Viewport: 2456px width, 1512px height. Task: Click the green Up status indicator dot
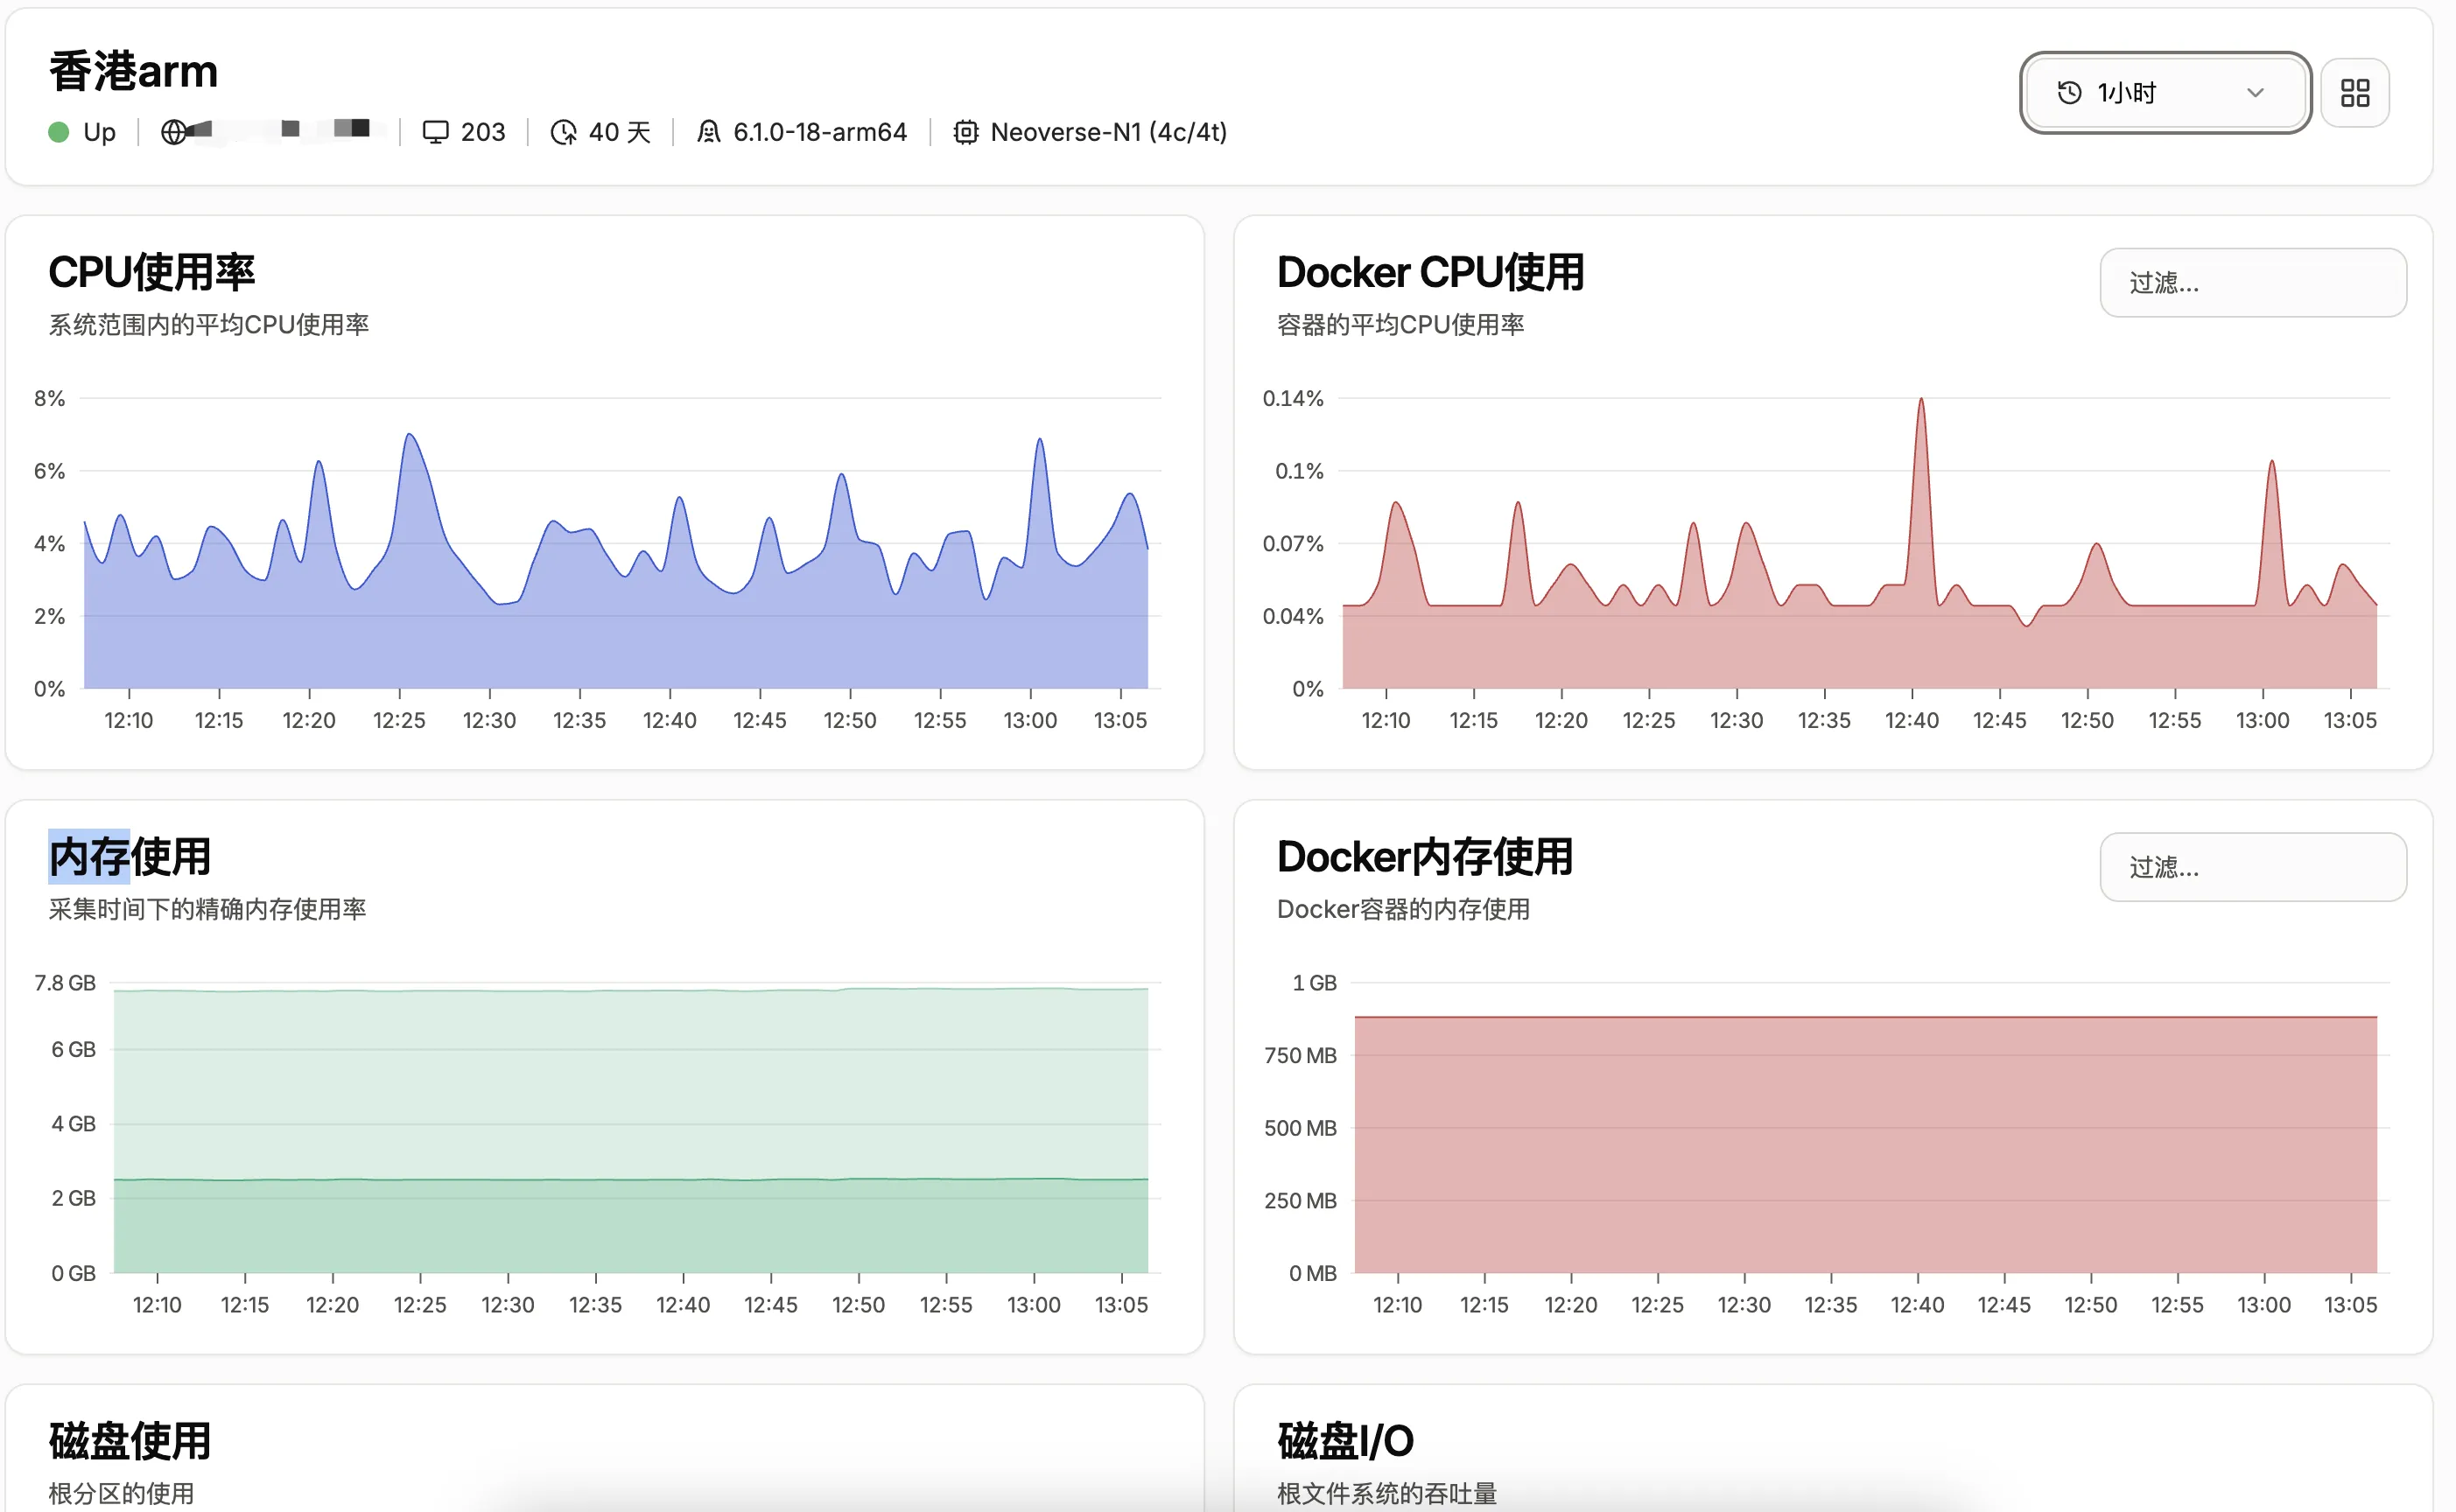[59, 132]
